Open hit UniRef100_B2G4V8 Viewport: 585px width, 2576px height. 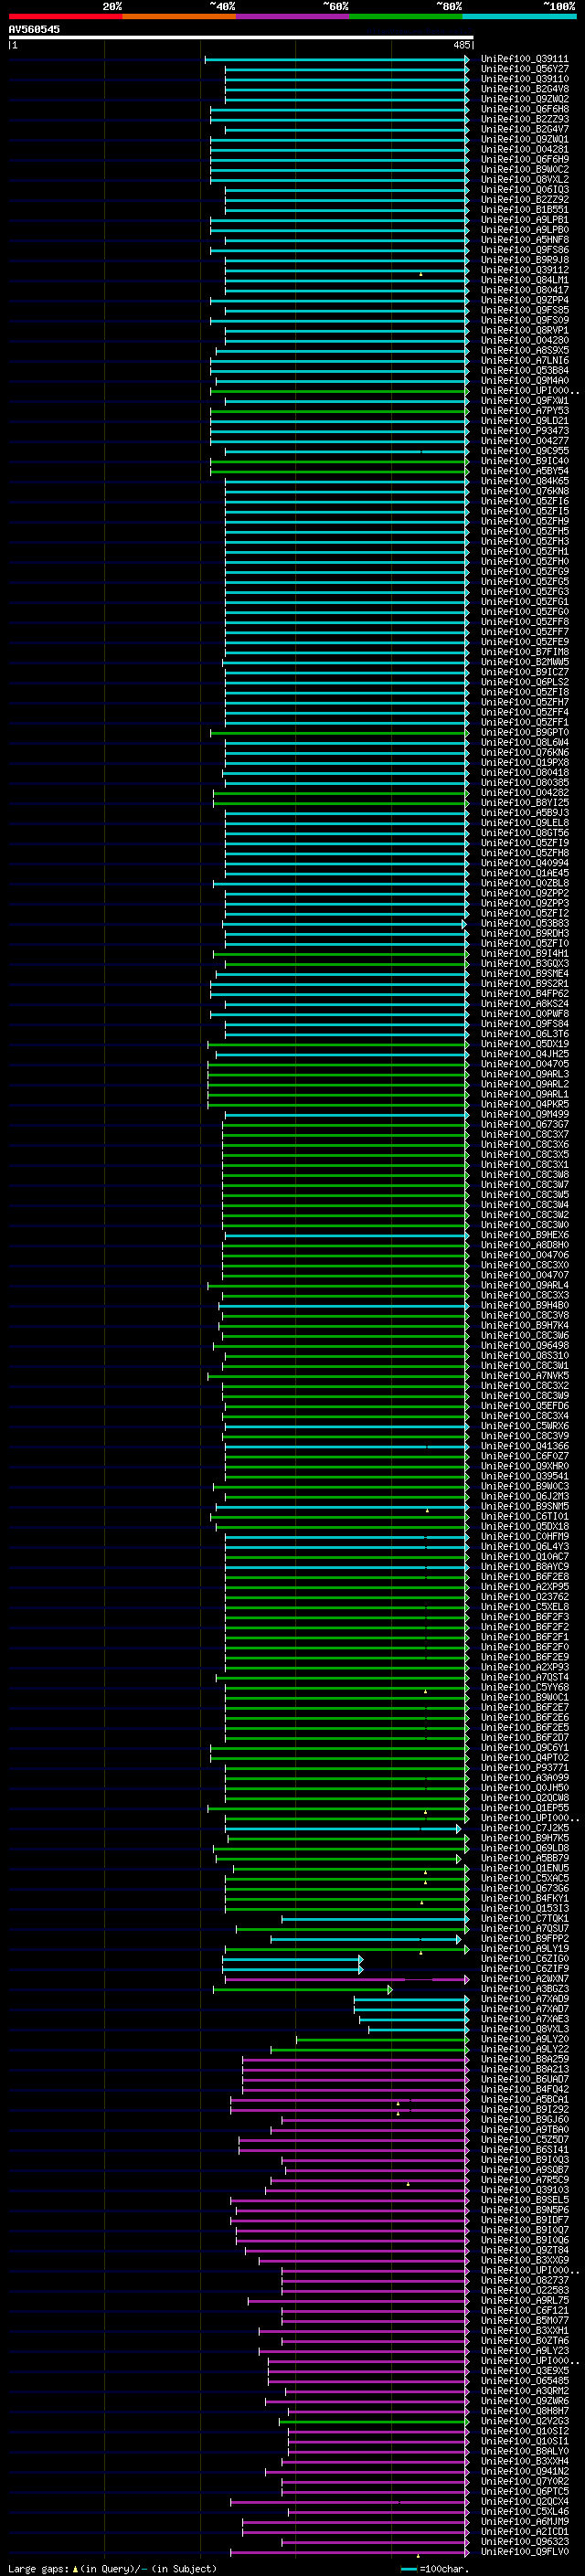525,89
